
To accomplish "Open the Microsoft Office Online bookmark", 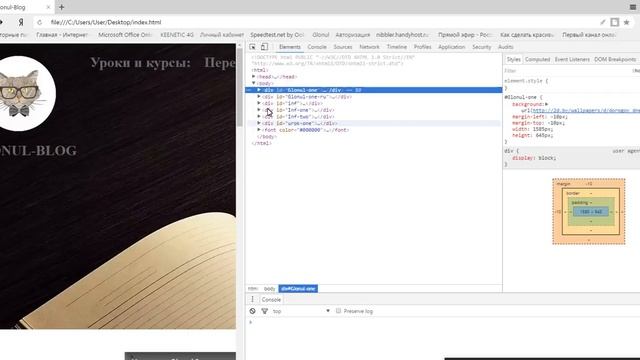I will [125, 35].
